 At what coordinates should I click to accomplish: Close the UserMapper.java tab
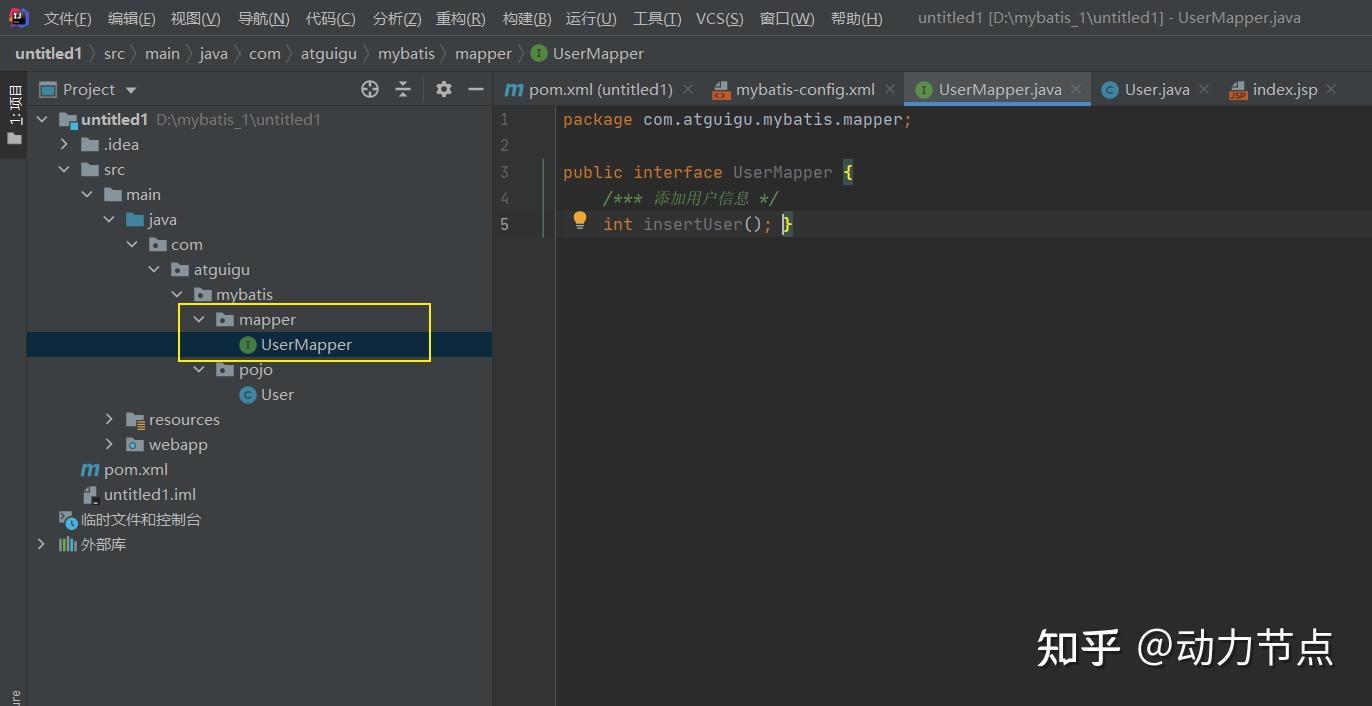(x=1076, y=89)
